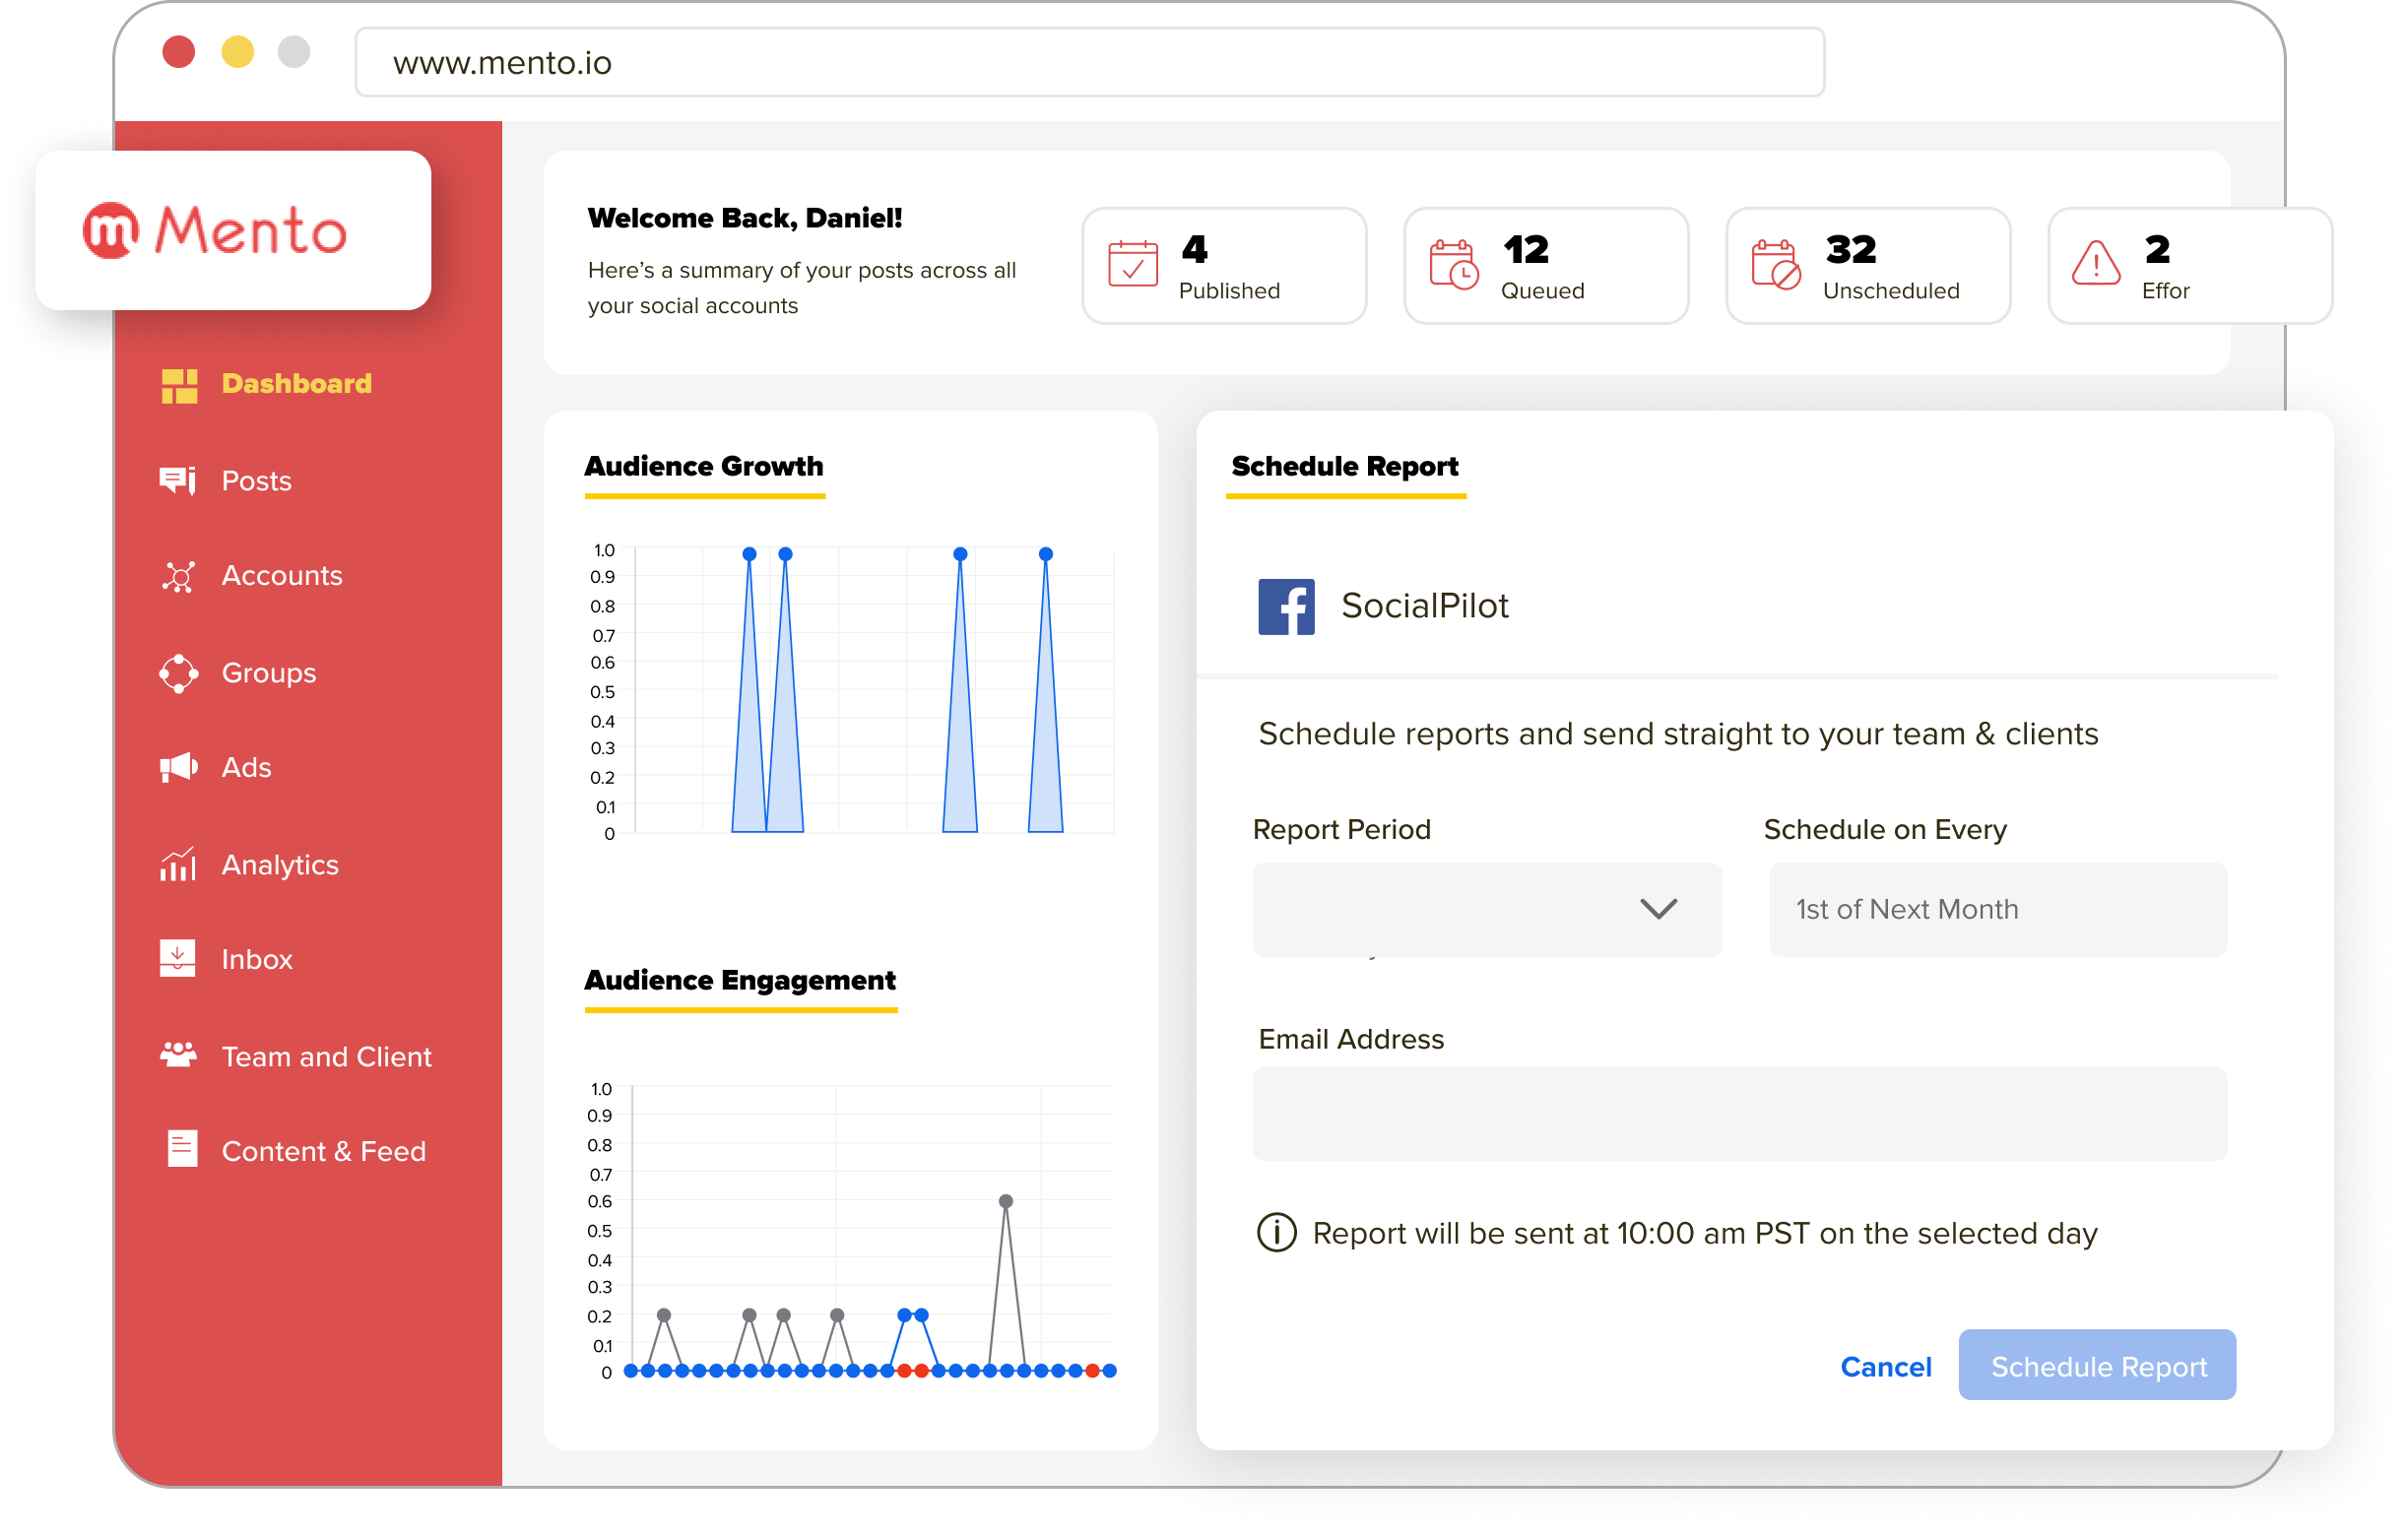Click the Facebook icon beside SocialPilot
This screenshot has height=1536, width=2408.
point(1288,608)
